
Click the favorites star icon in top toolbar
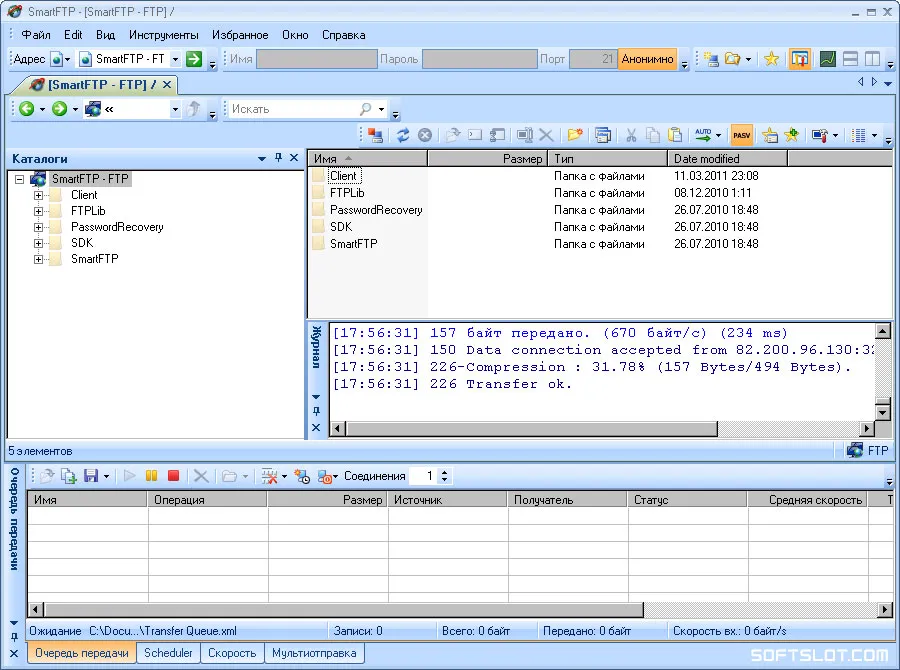[771, 59]
